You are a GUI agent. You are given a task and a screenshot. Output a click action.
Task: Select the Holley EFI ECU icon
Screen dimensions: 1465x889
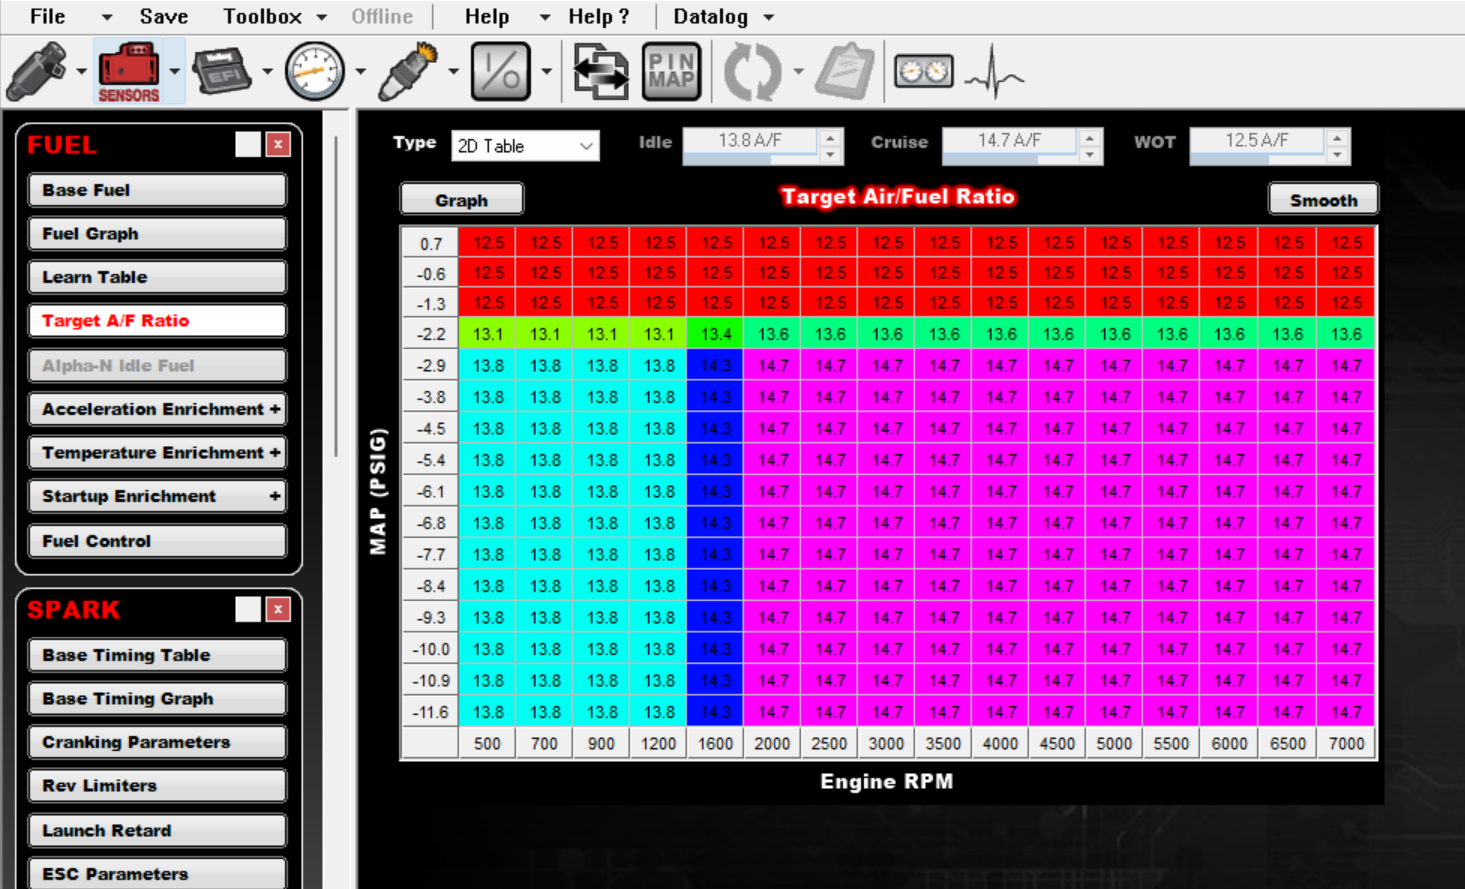click(x=222, y=71)
